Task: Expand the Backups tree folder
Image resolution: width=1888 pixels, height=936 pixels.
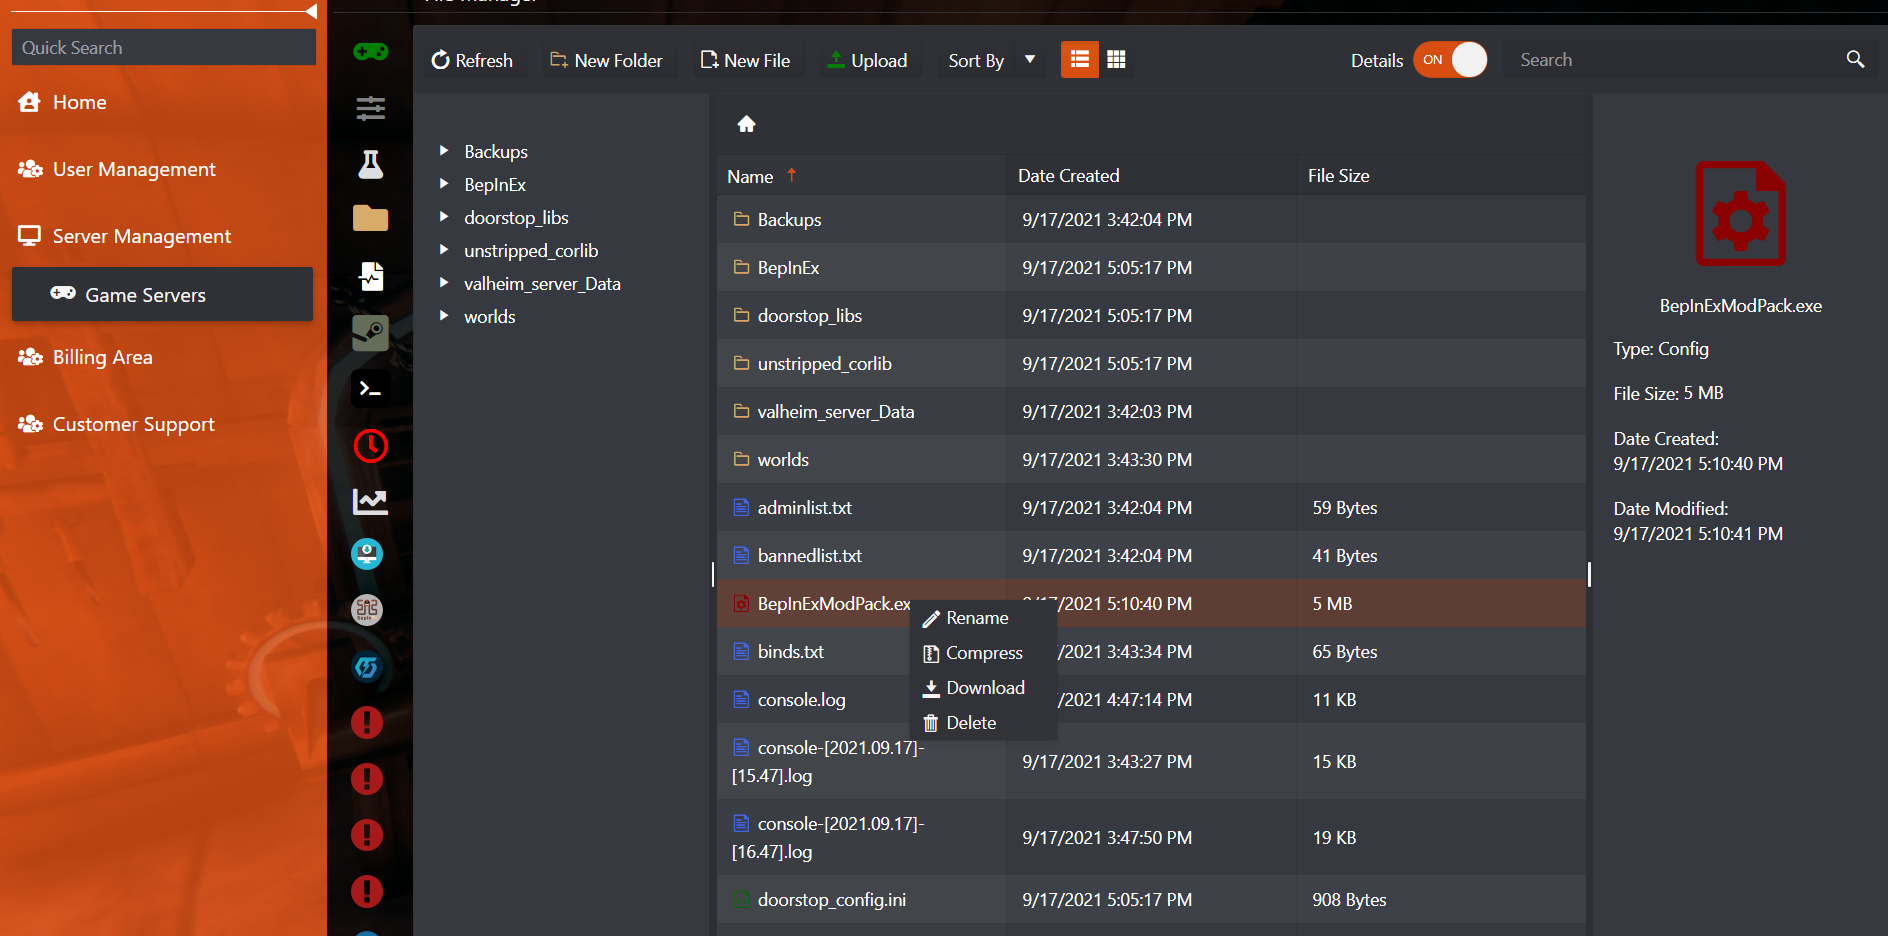Action: pyautogui.click(x=444, y=151)
